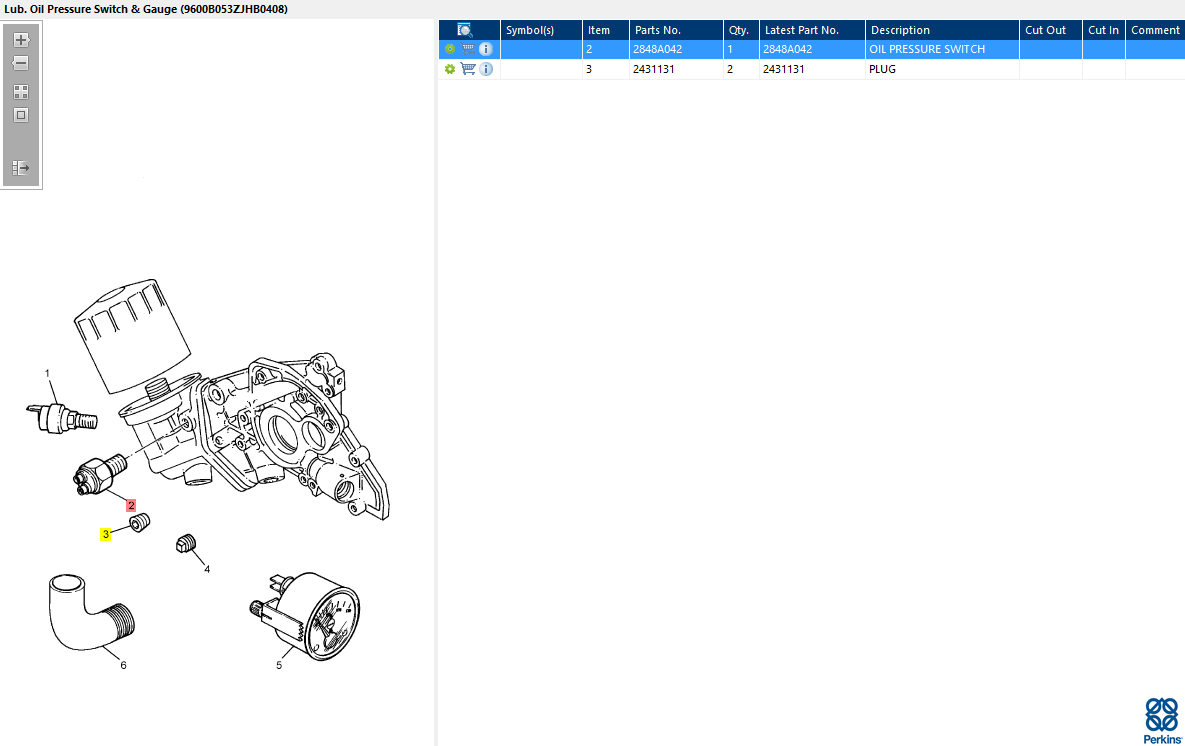Select the four-squares grid view icon
This screenshot has height=746, width=1185.
[x=21, y=92]
